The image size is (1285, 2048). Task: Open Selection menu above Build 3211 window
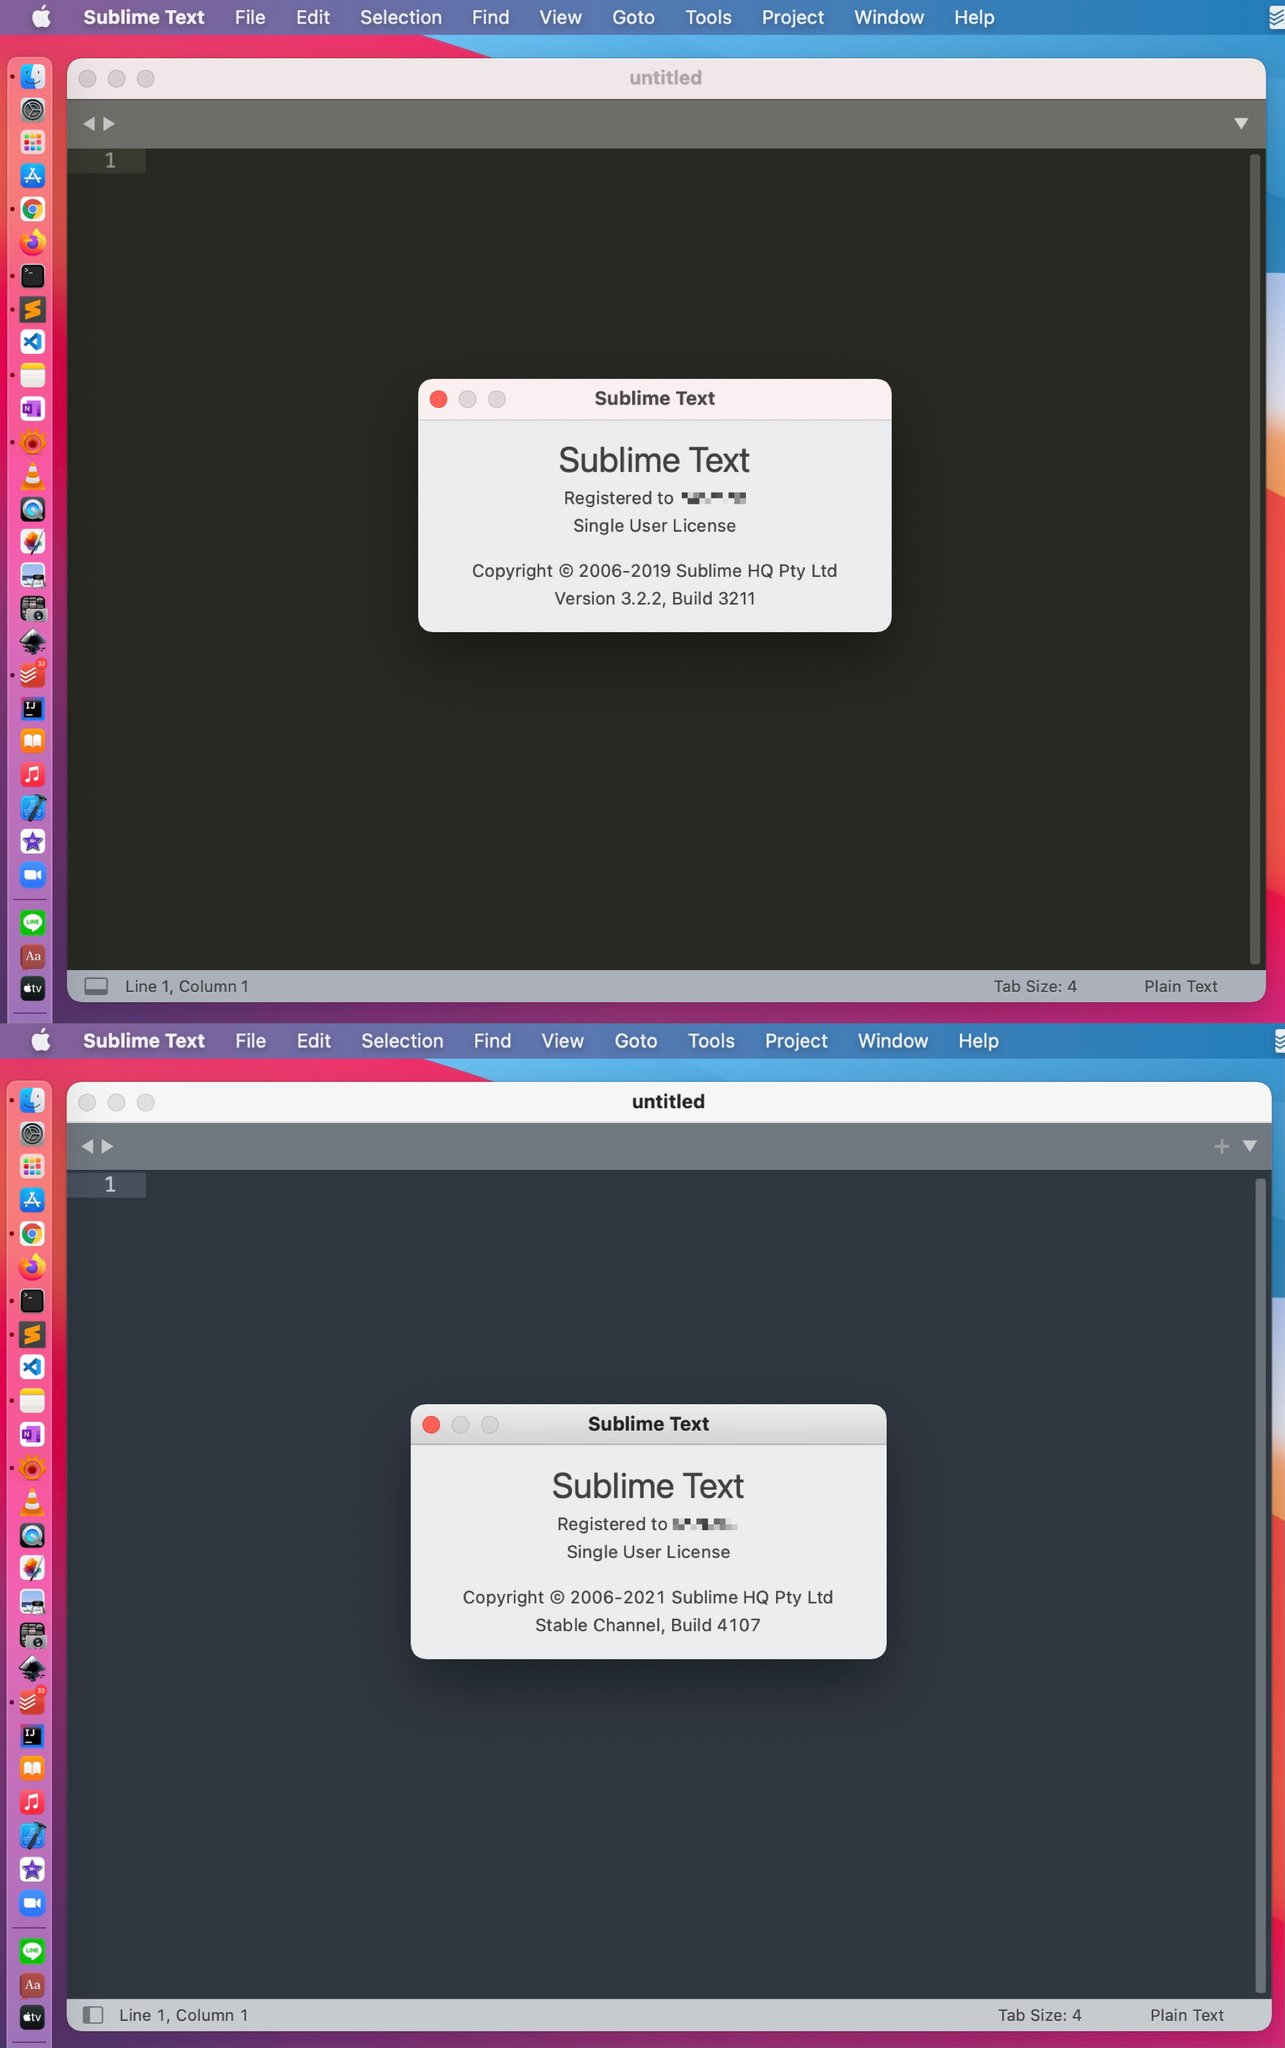[401, 17]
